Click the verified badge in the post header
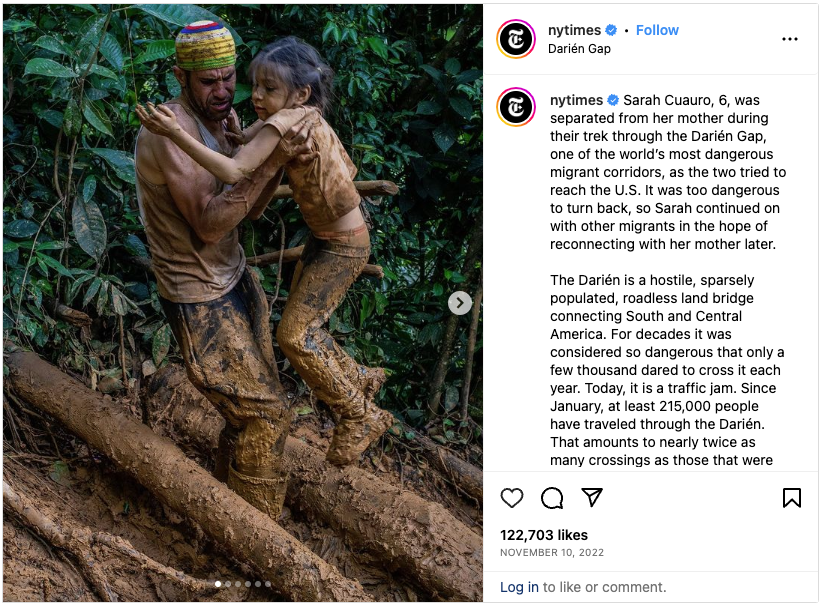The height and width of the screenshot is (608, 823). click(x=611, y=30)
